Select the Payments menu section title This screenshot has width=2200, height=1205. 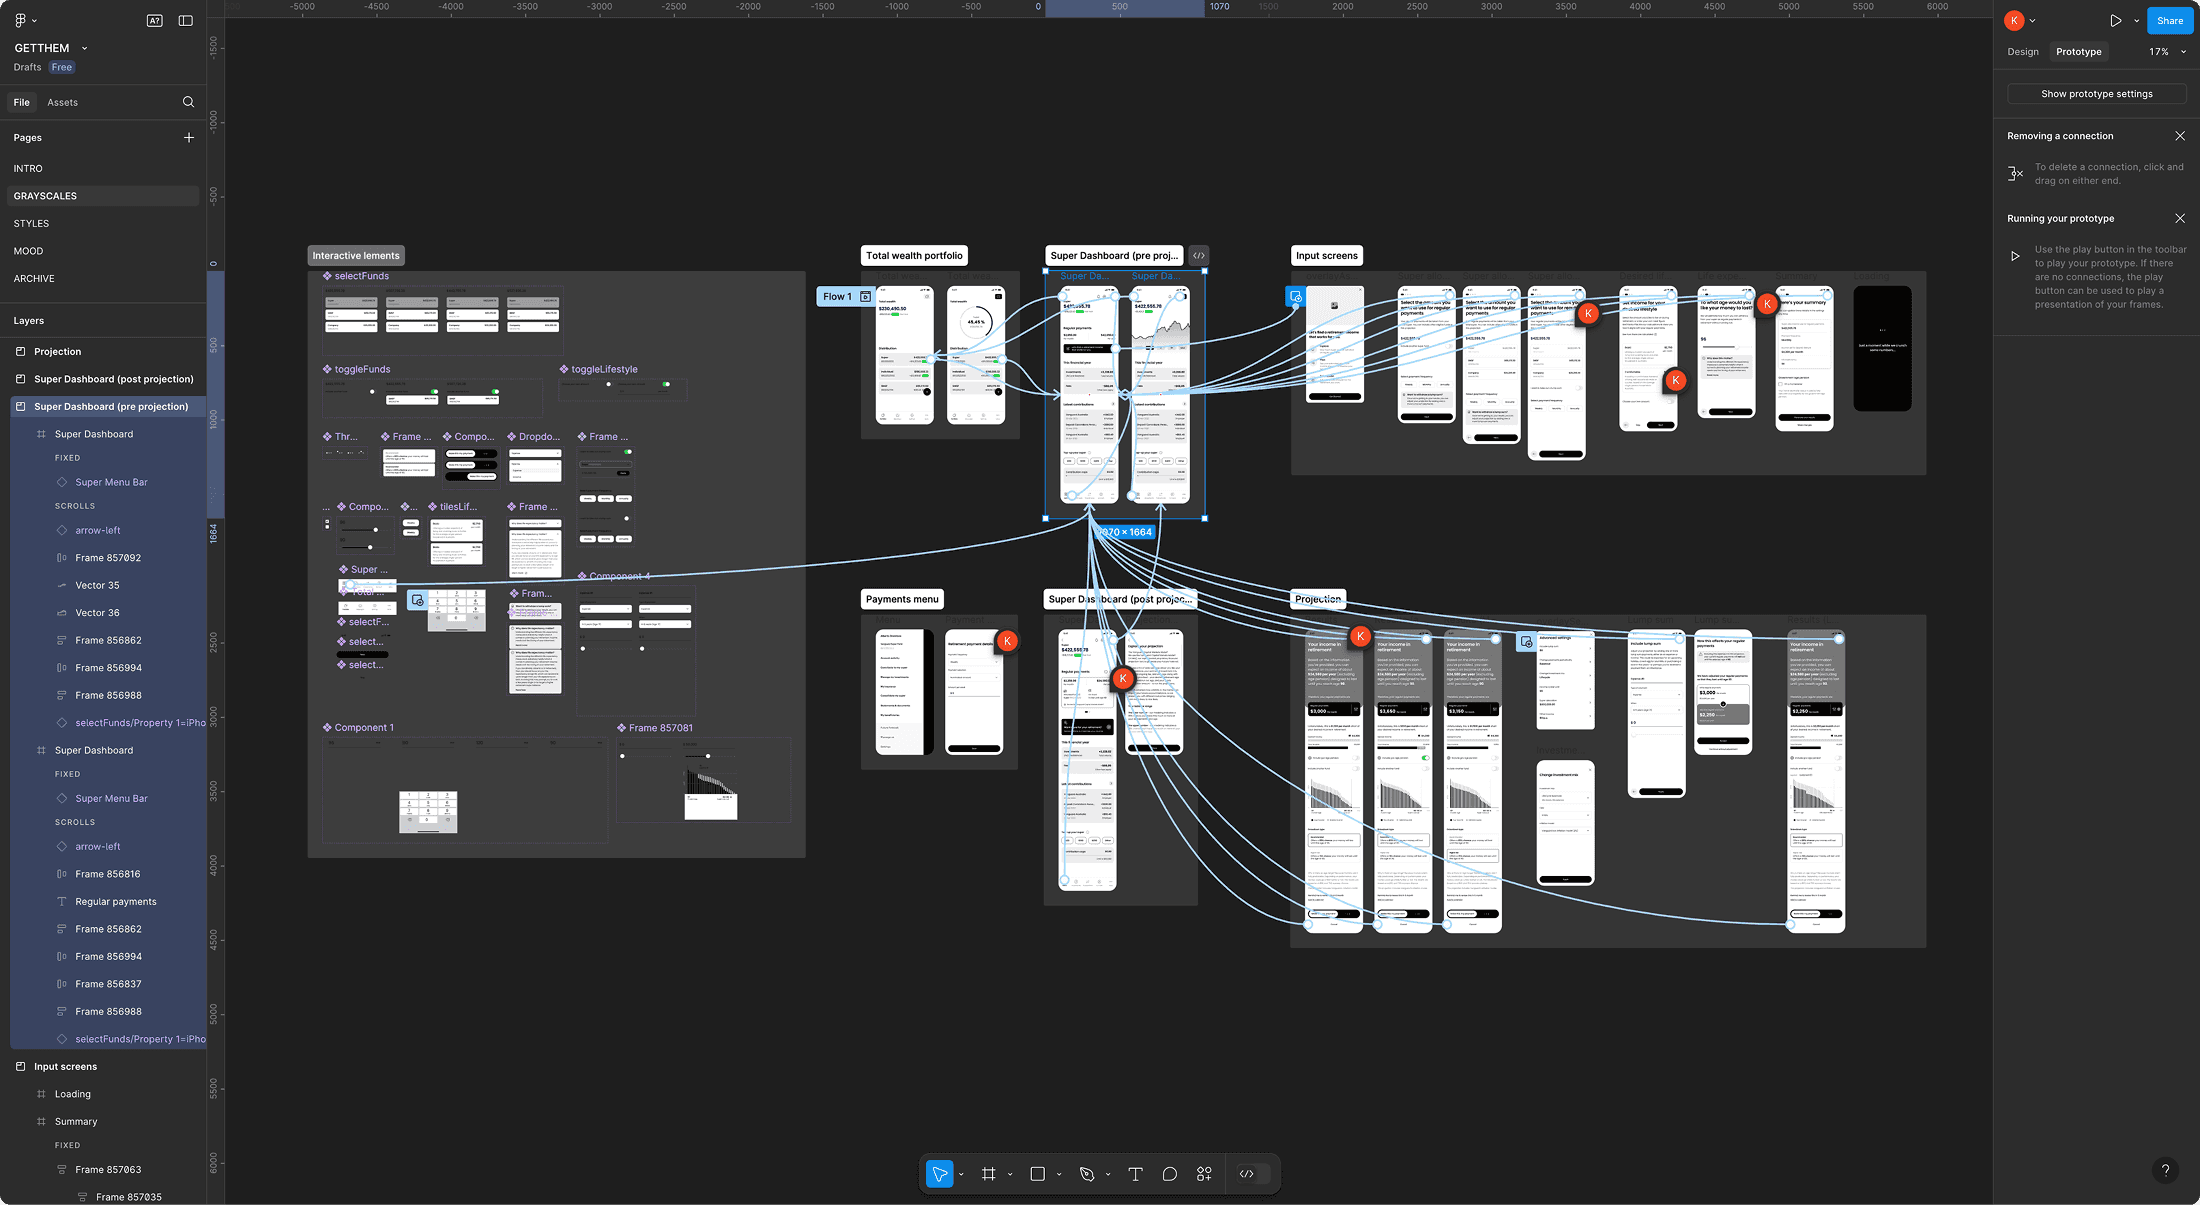coord(902,600)
